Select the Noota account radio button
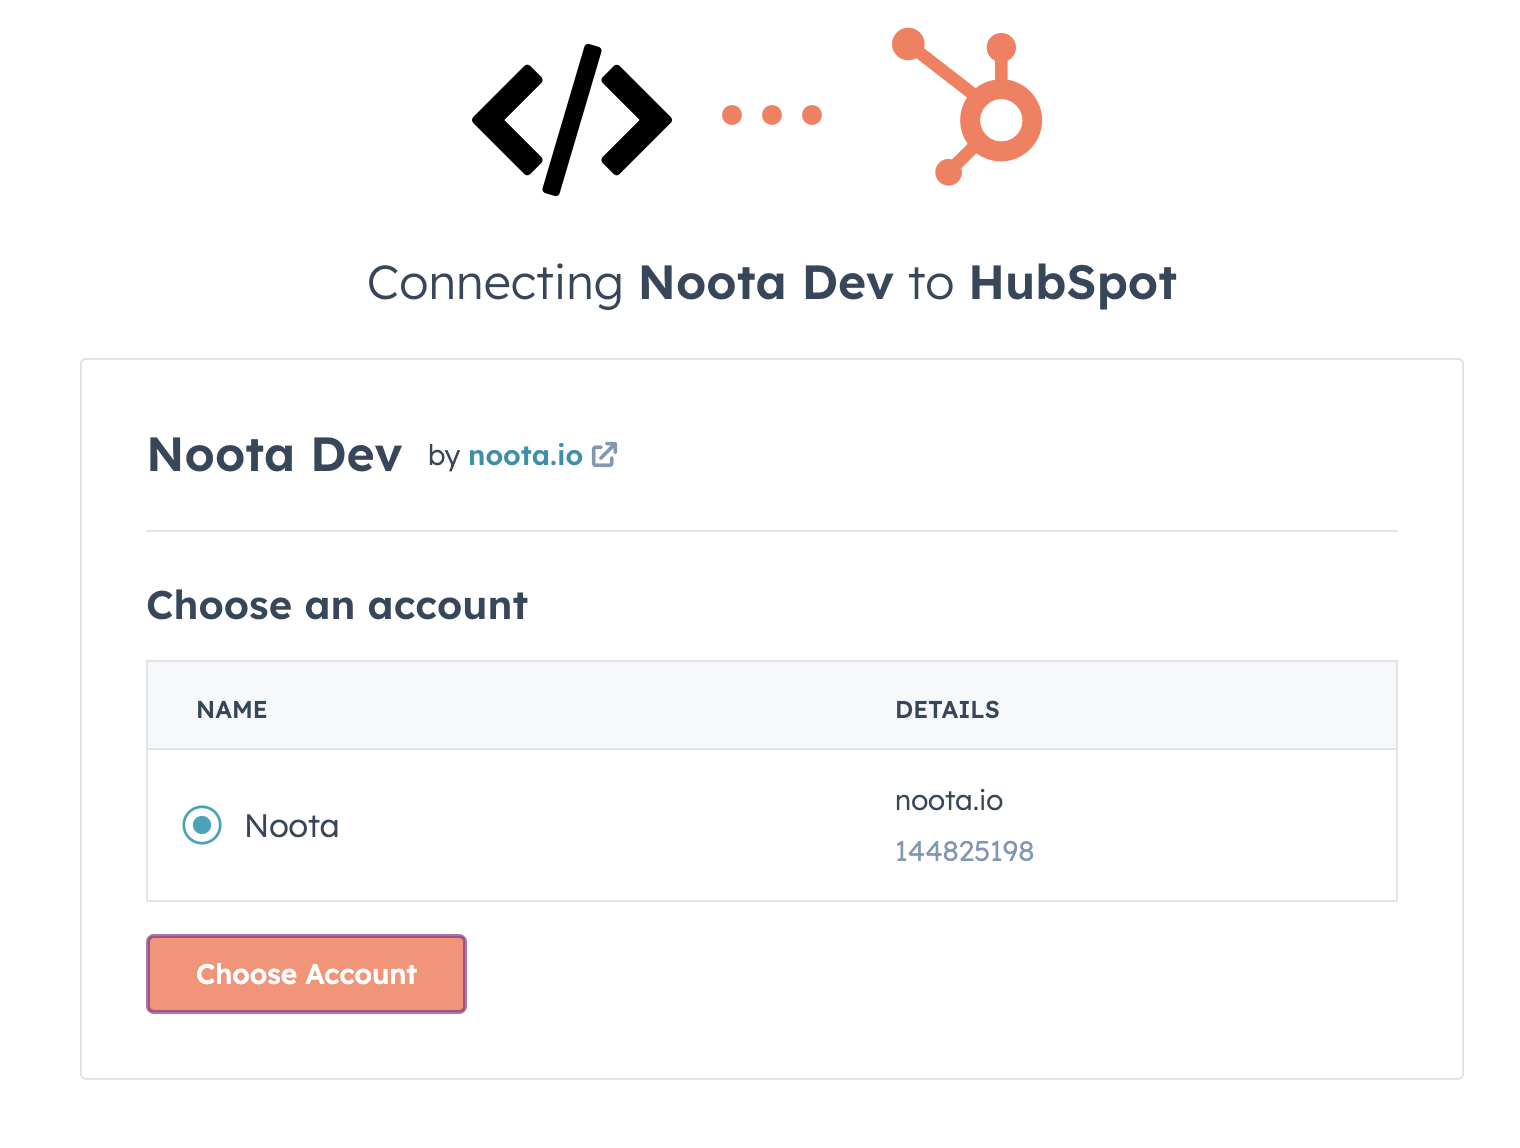The height and width of the screenshot is (1148, 1520). tap(202, 825)
